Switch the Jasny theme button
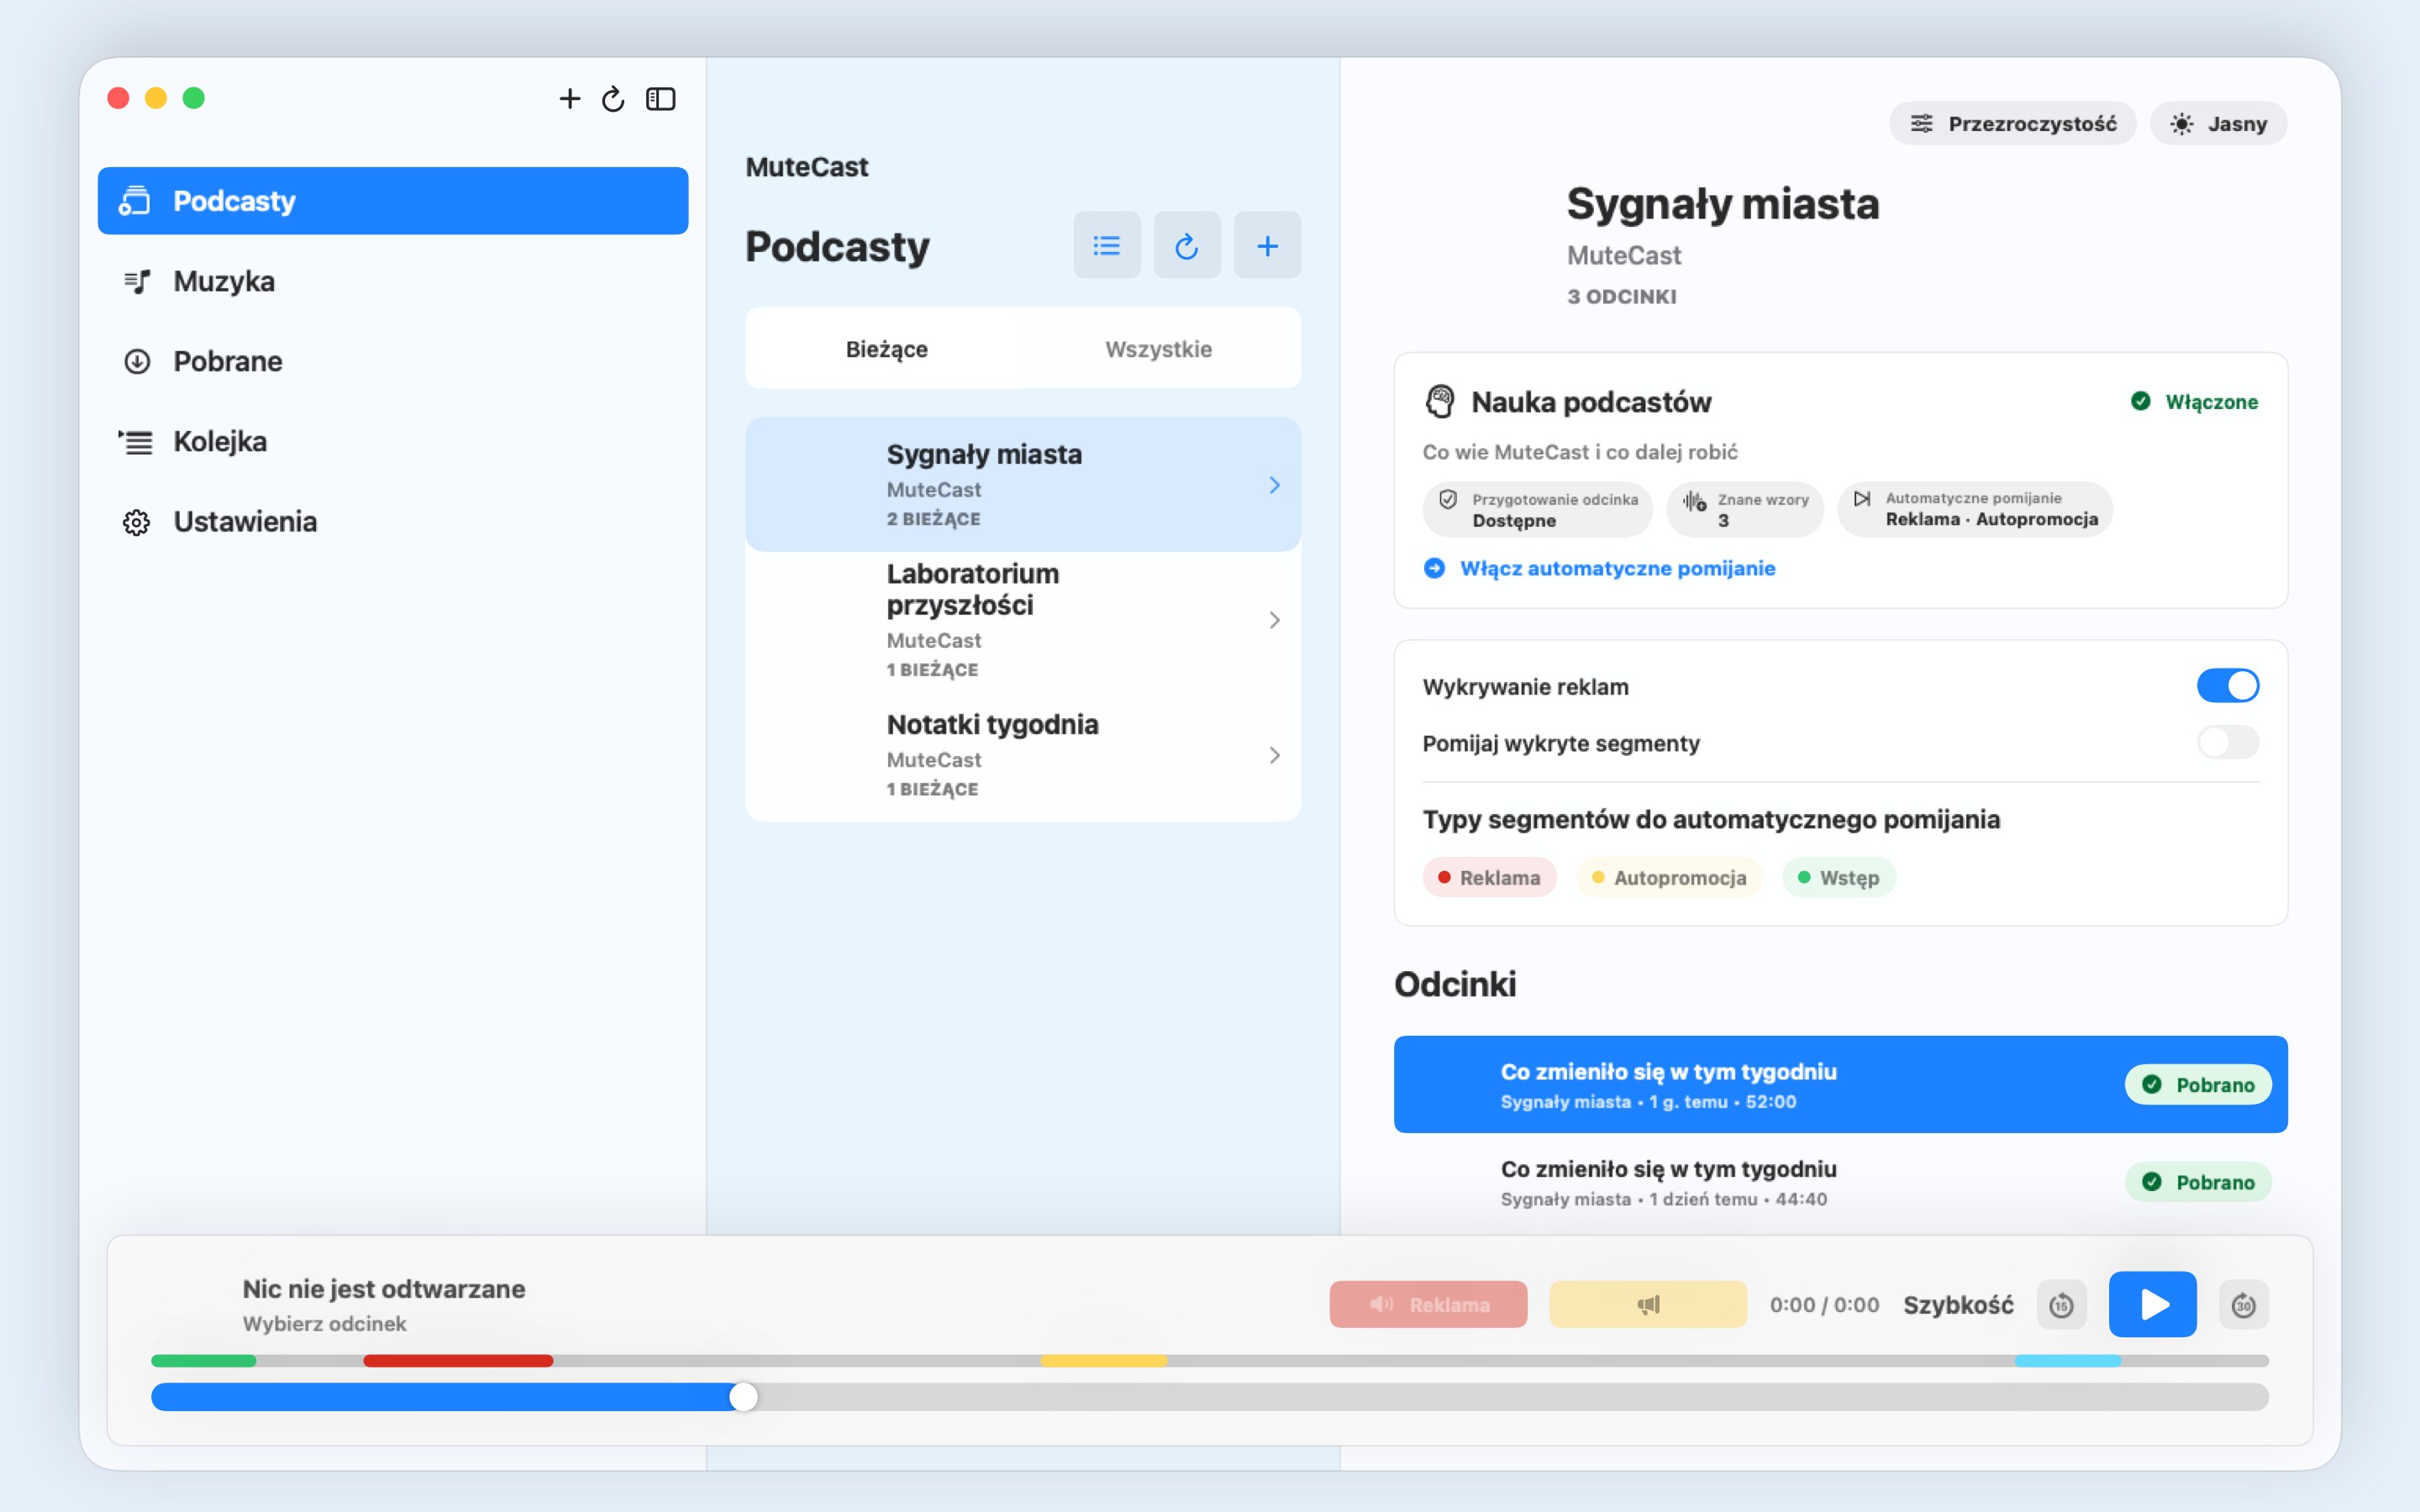 (x=2218, y=124)
